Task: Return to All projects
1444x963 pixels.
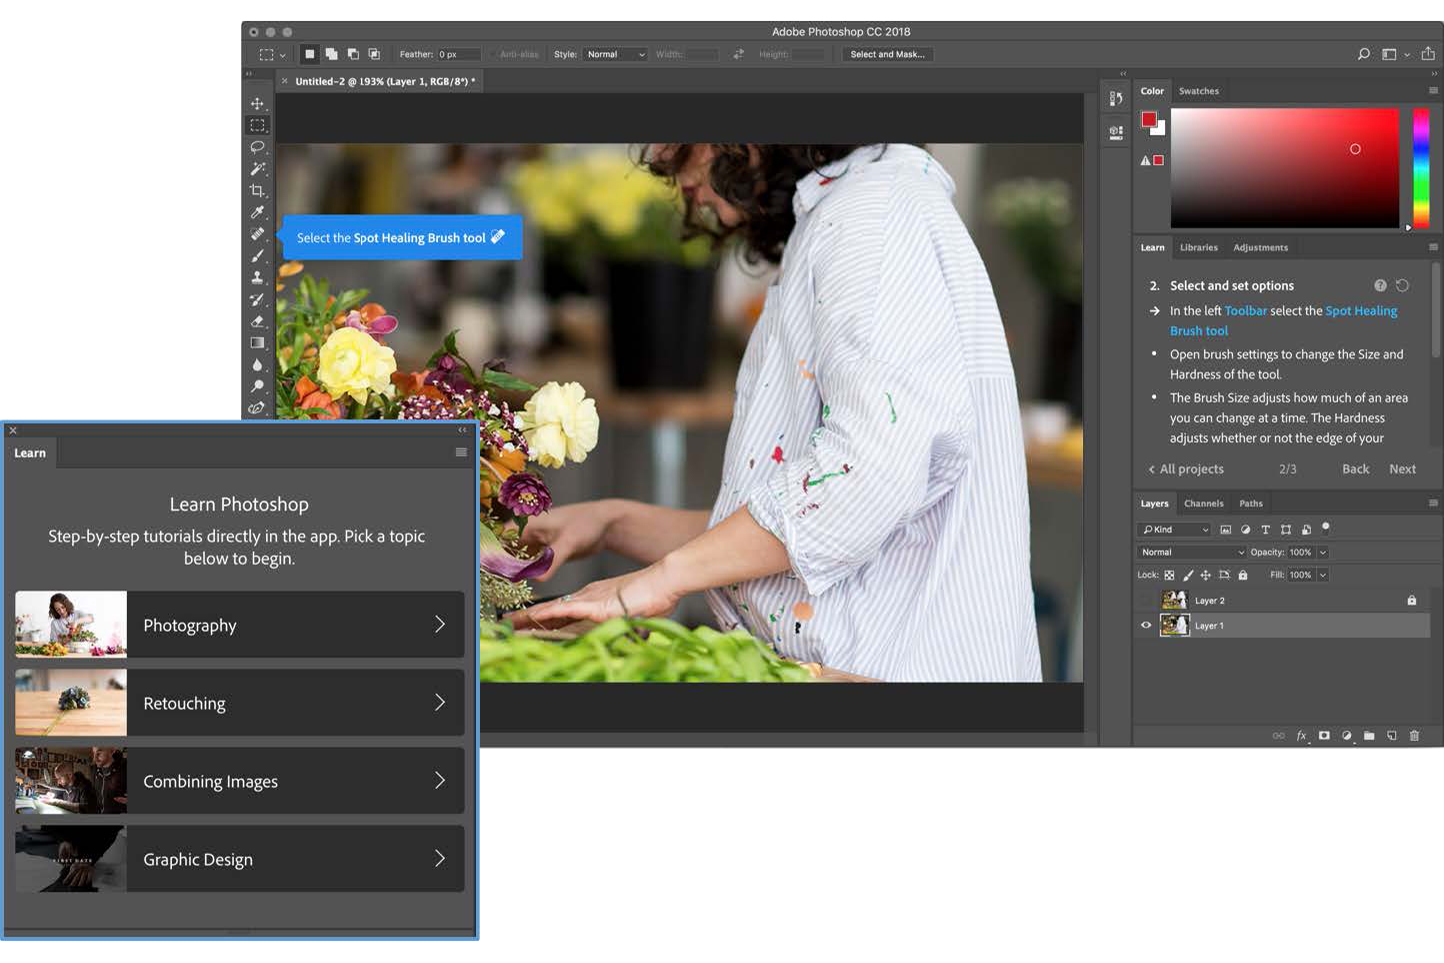Action: click(x=1186, y=469)
